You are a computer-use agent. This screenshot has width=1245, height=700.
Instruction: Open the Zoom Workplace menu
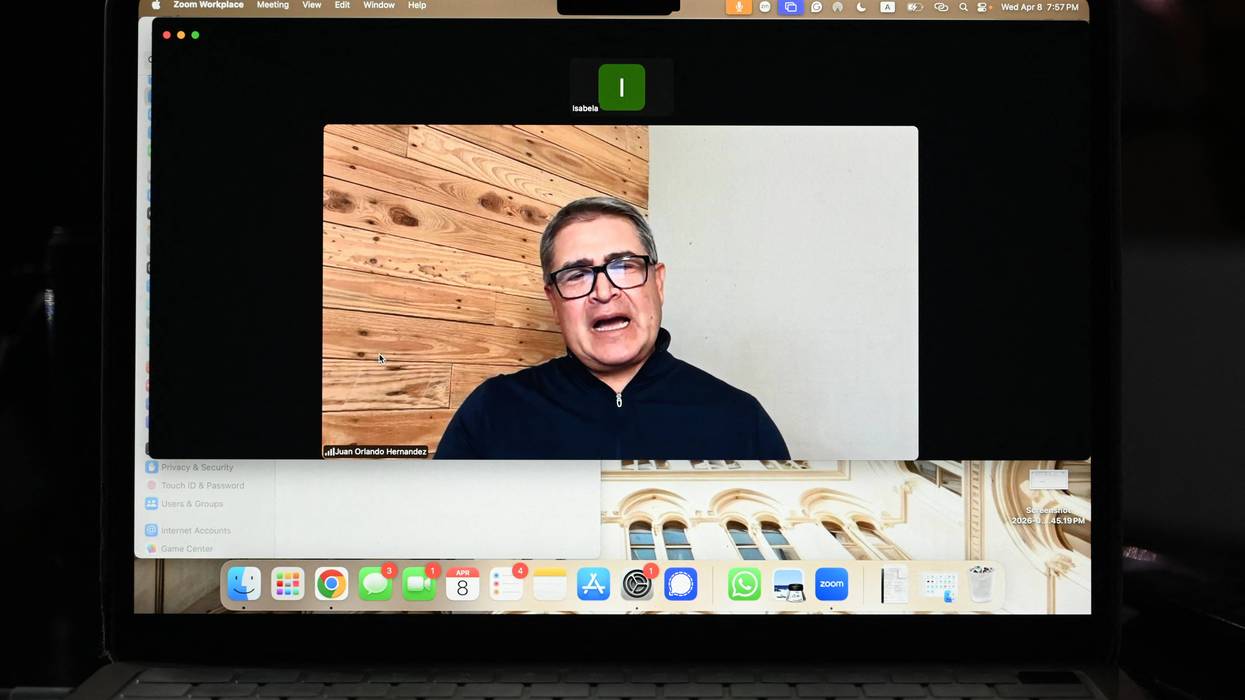click(x=208, y=5)
